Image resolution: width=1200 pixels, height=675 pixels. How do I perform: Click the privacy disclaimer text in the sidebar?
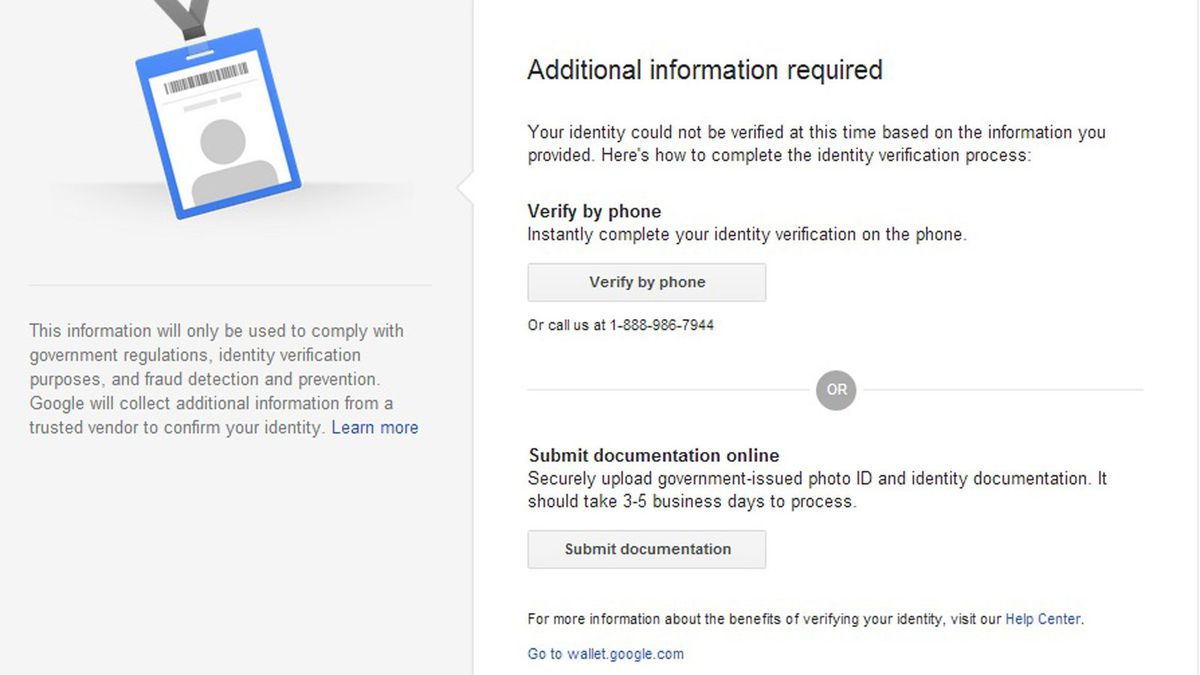(216, 378)
